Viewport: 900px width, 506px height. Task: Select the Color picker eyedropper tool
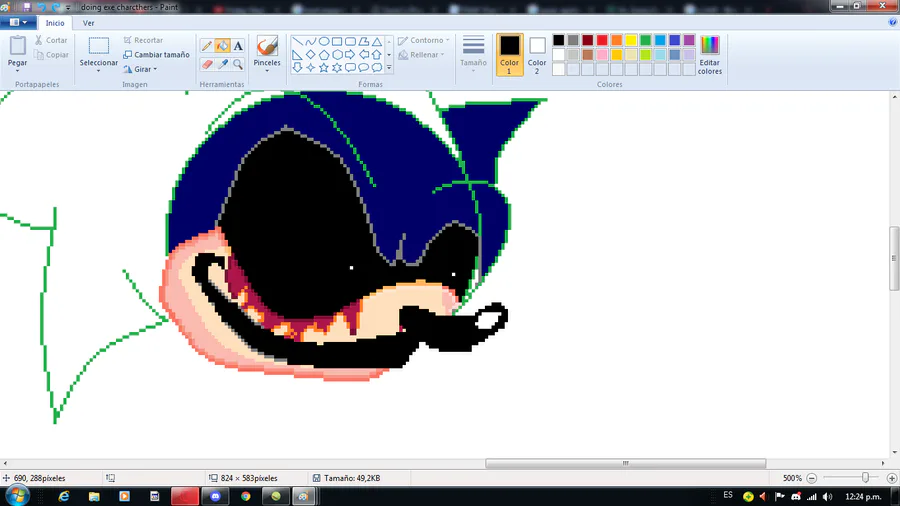(222, 64)
